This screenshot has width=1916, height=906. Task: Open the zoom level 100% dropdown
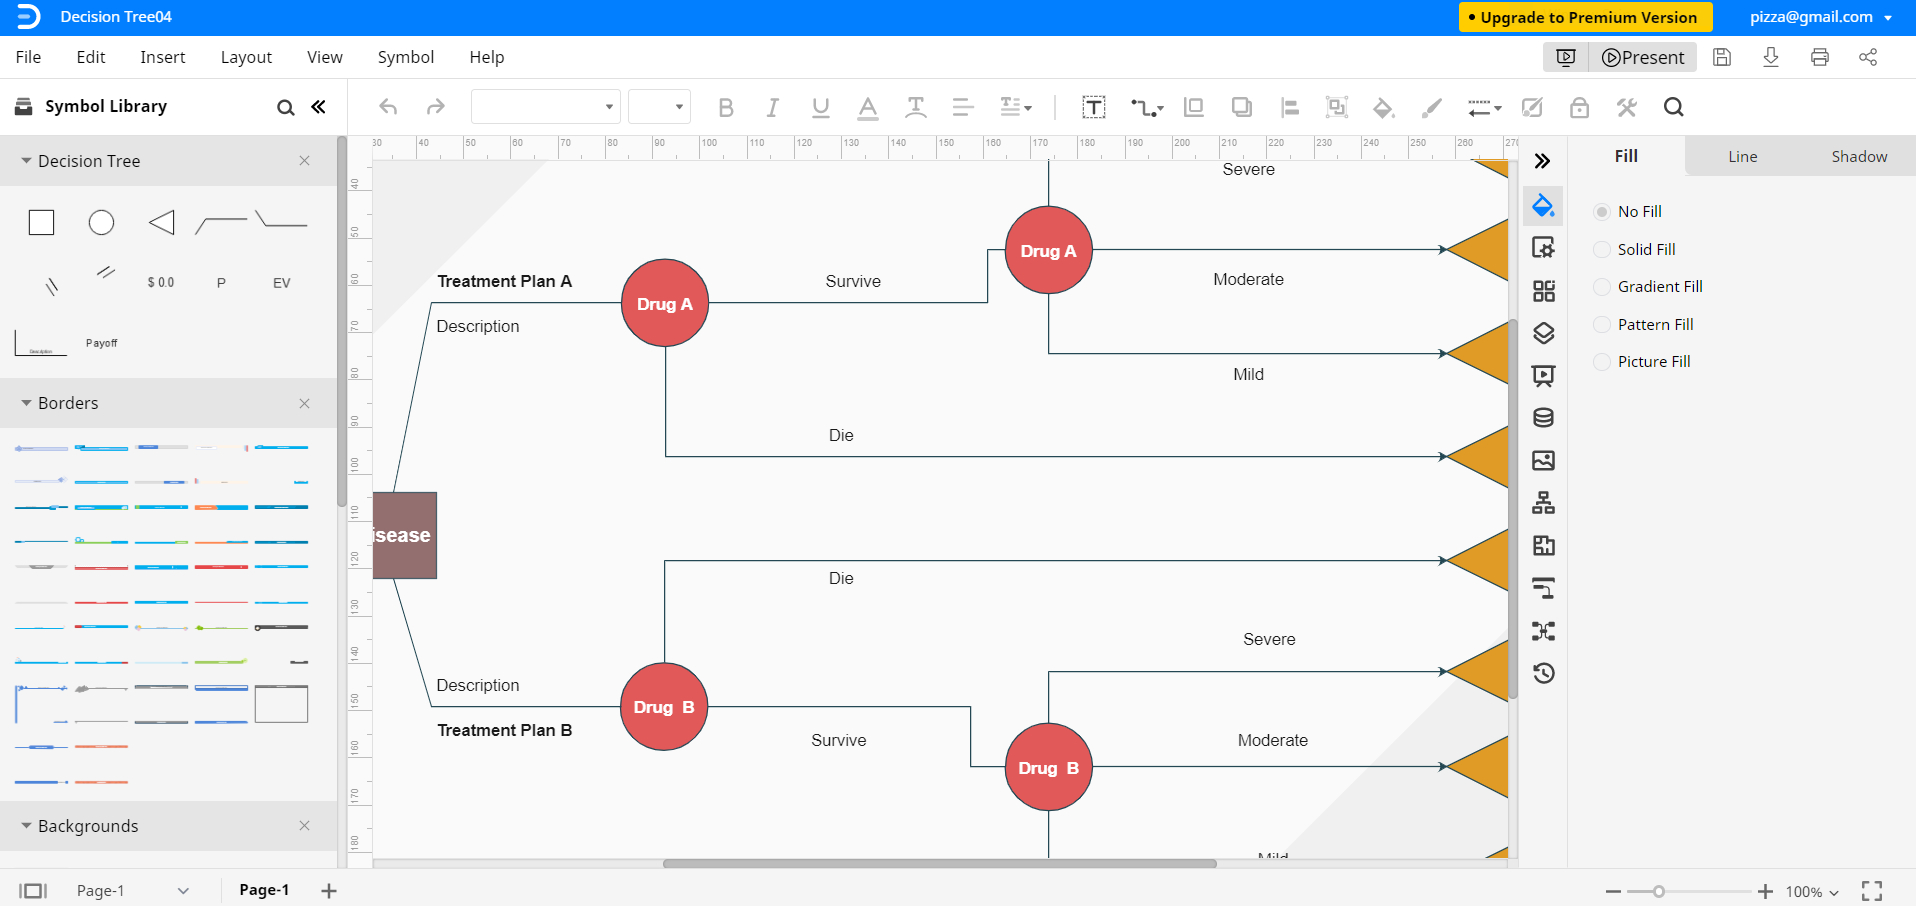tap(1812, 891)
